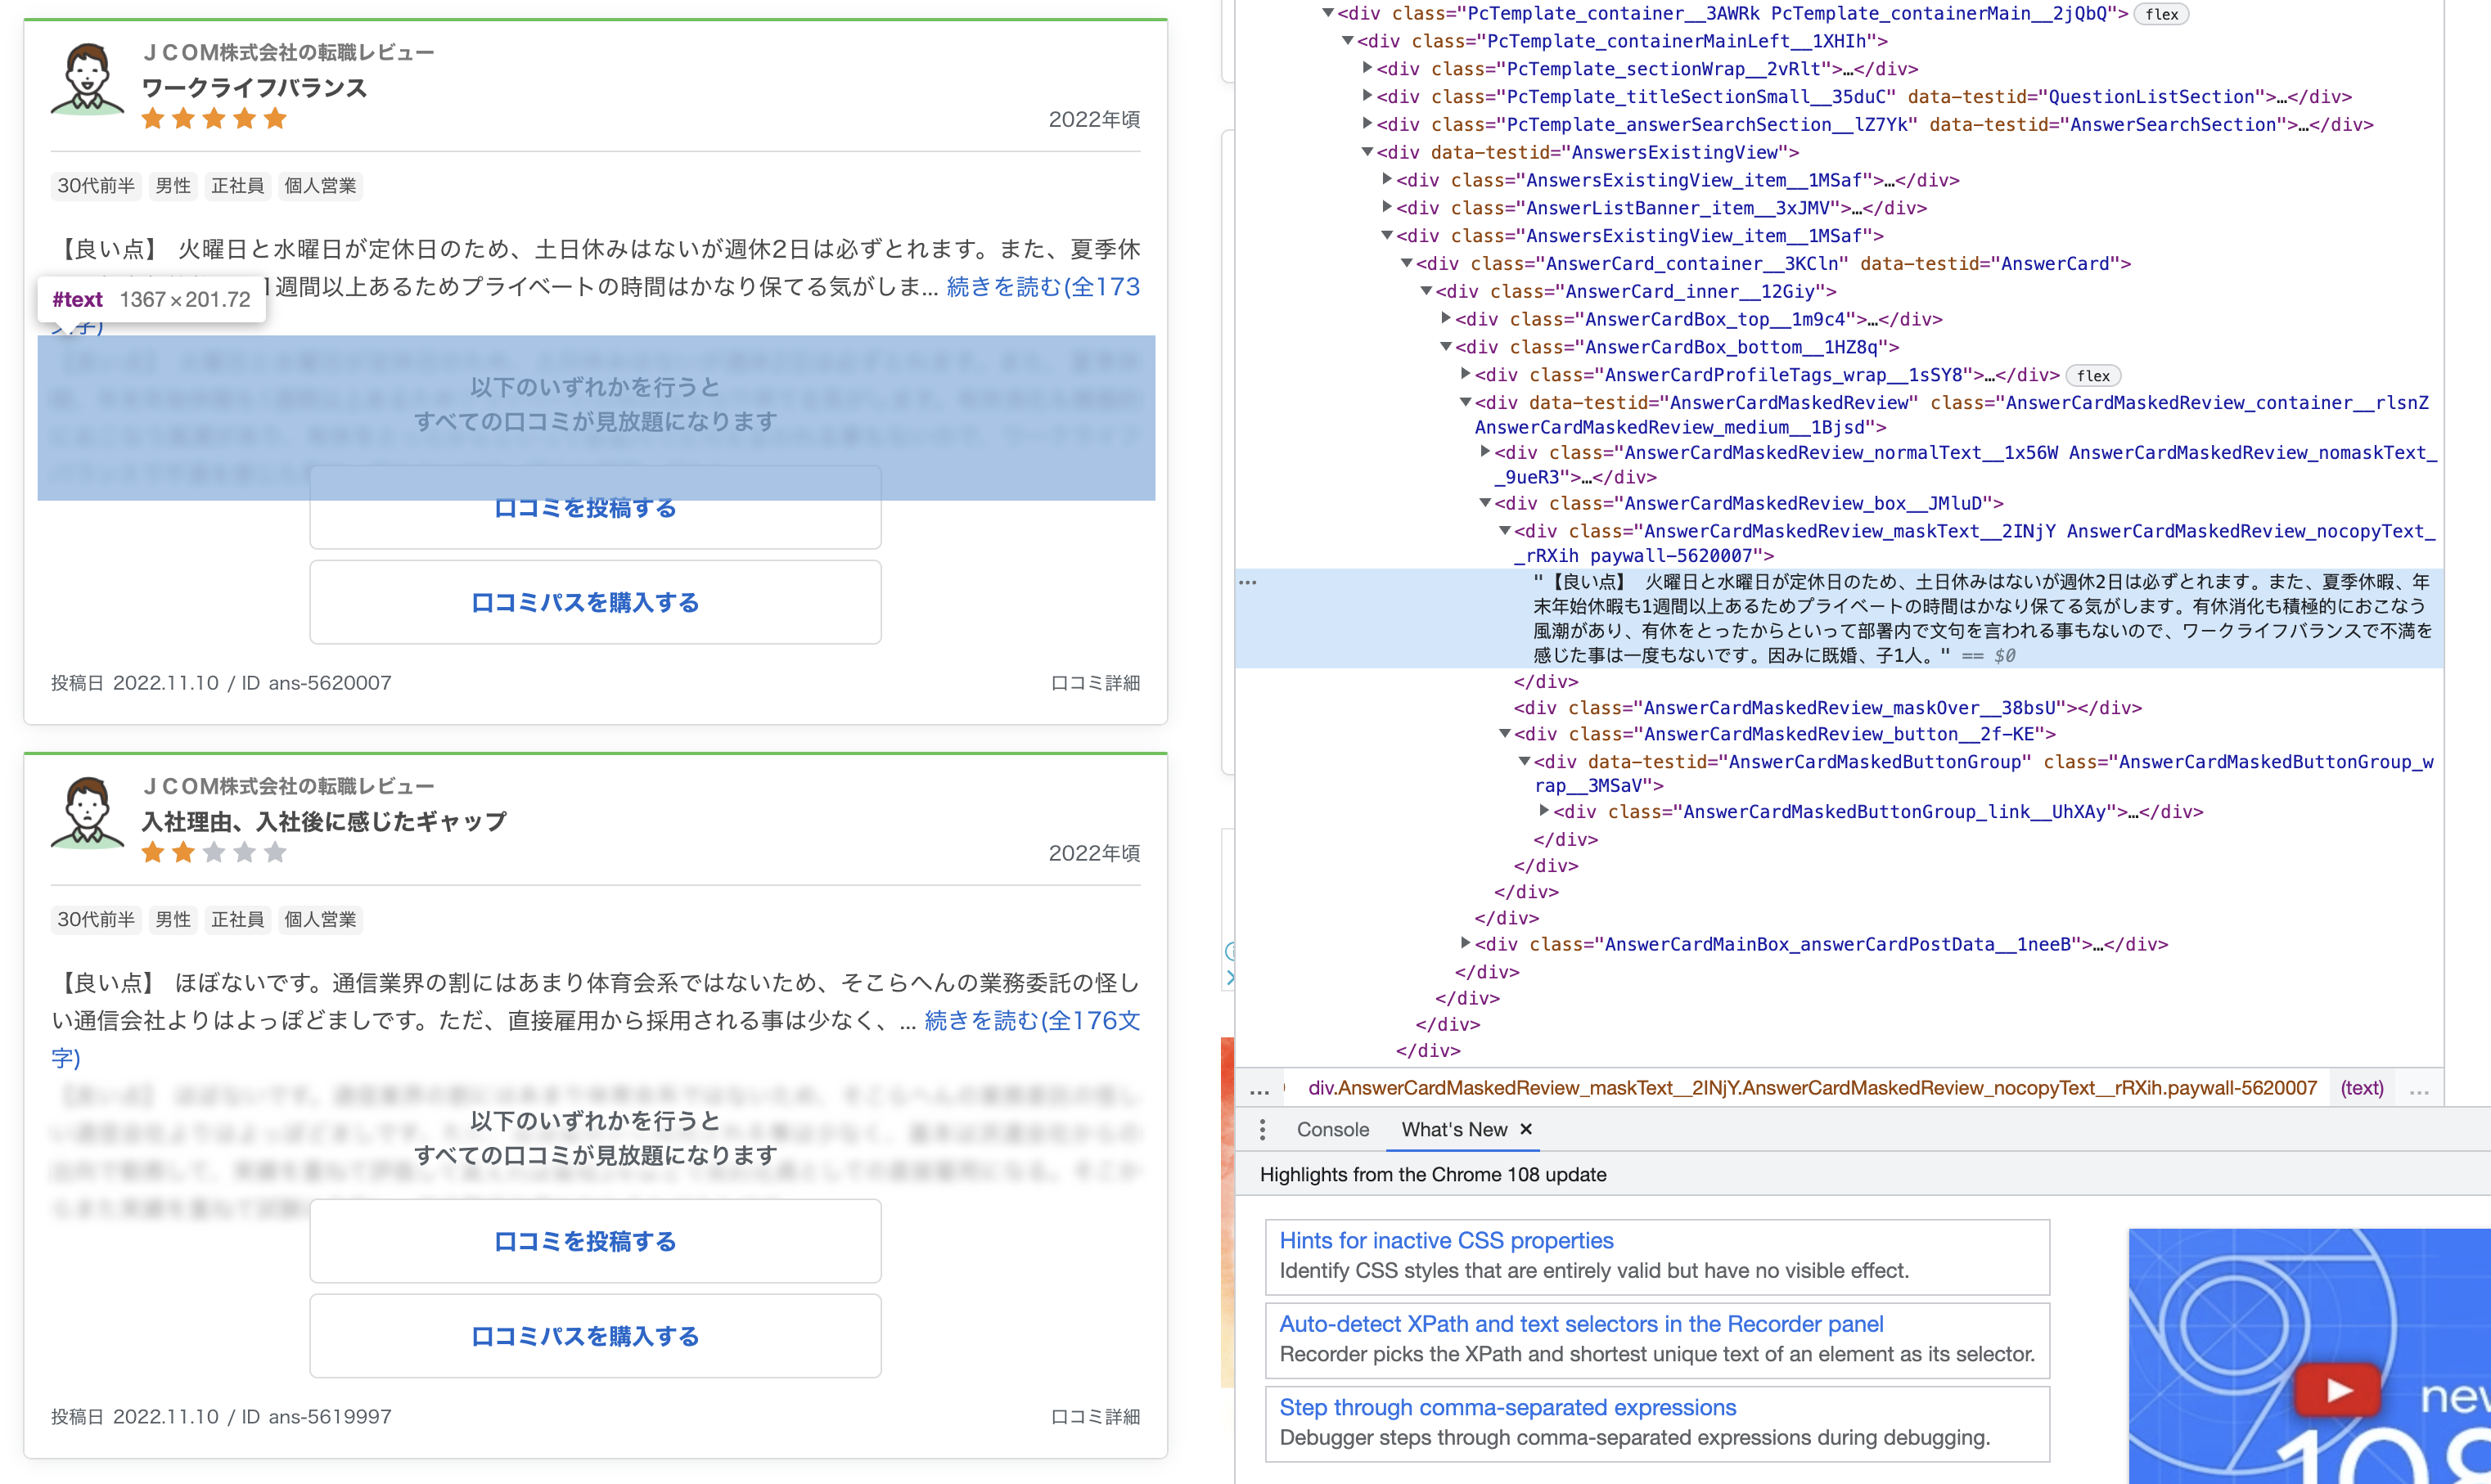Open 続きを読む(全176文字) link in second review
This screenshot has height=1484, width=2491.
tap(1031, 1021)
